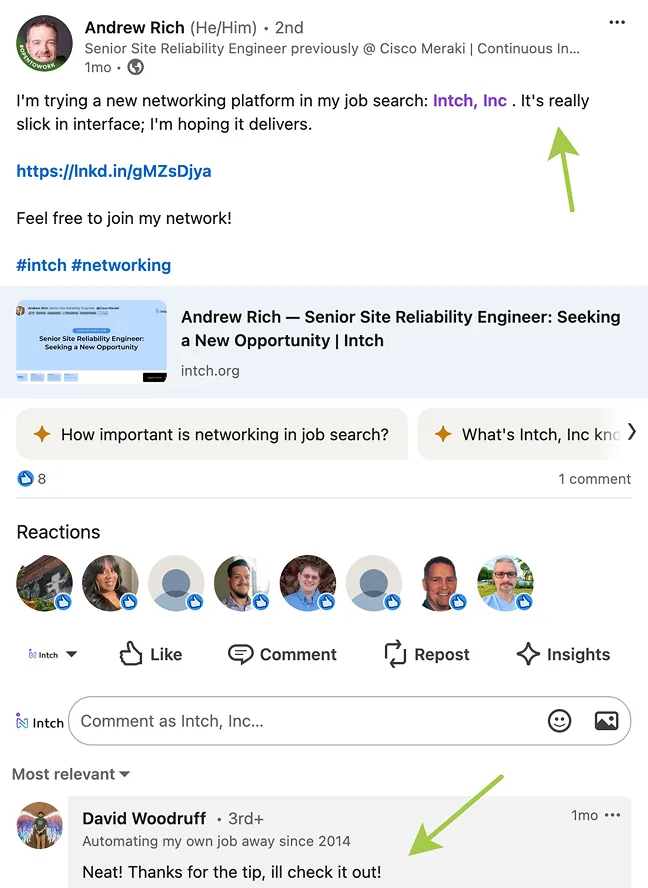The height and width of the screenshot is (888, 648).
Task: Select the networking importance suggested question
Action: pos(212,432)
